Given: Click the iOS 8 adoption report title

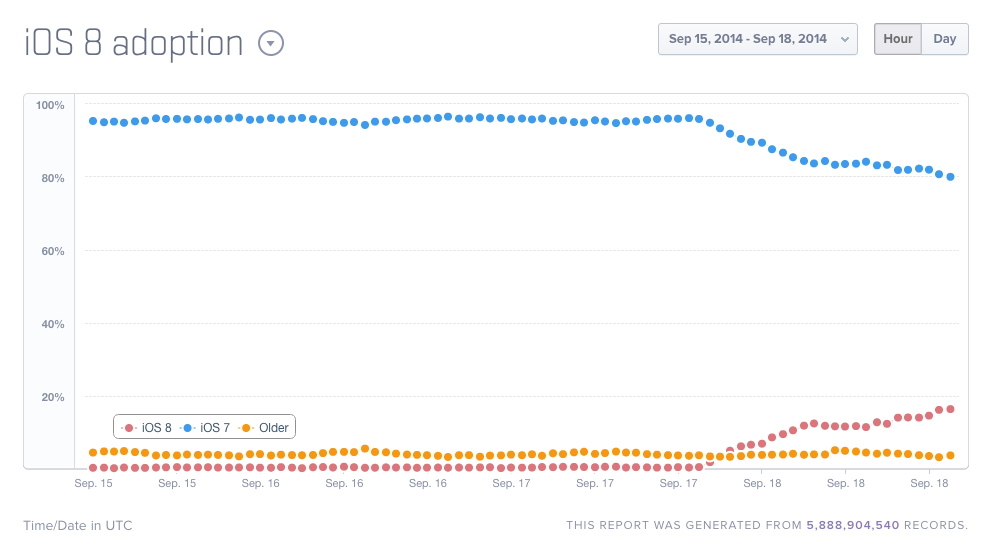Looking at the screenshot, I should 133,43.
